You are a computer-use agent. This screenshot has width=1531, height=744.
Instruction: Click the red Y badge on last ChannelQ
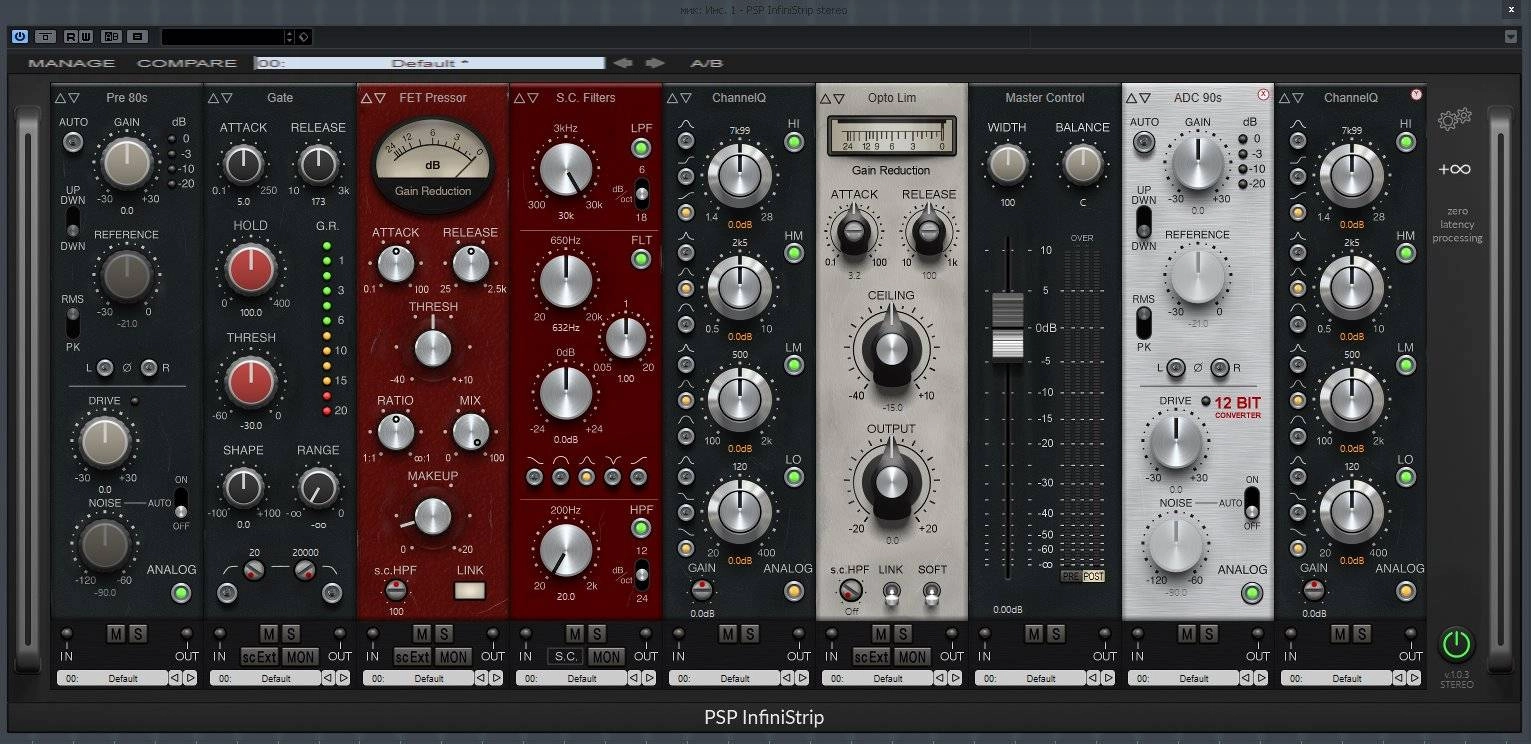(x=1415, y=96)
